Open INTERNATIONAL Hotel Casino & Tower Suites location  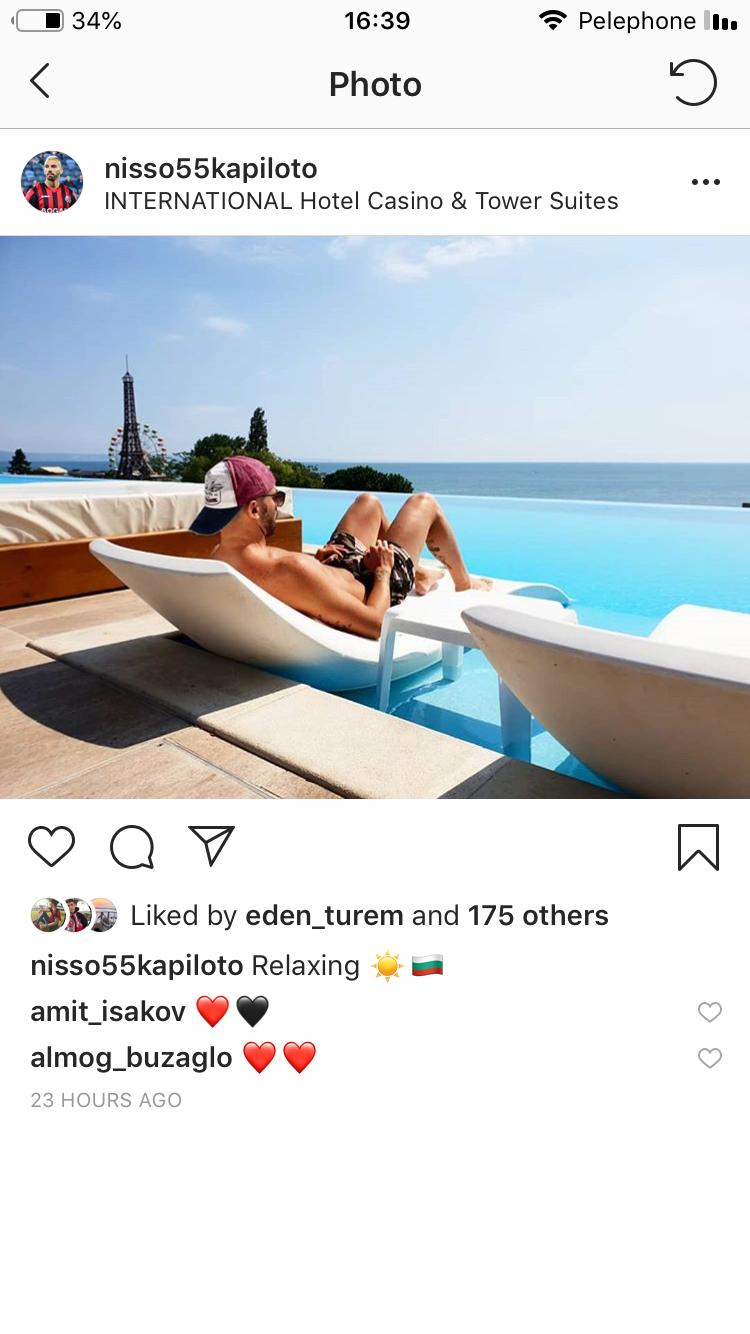[361, 201]
